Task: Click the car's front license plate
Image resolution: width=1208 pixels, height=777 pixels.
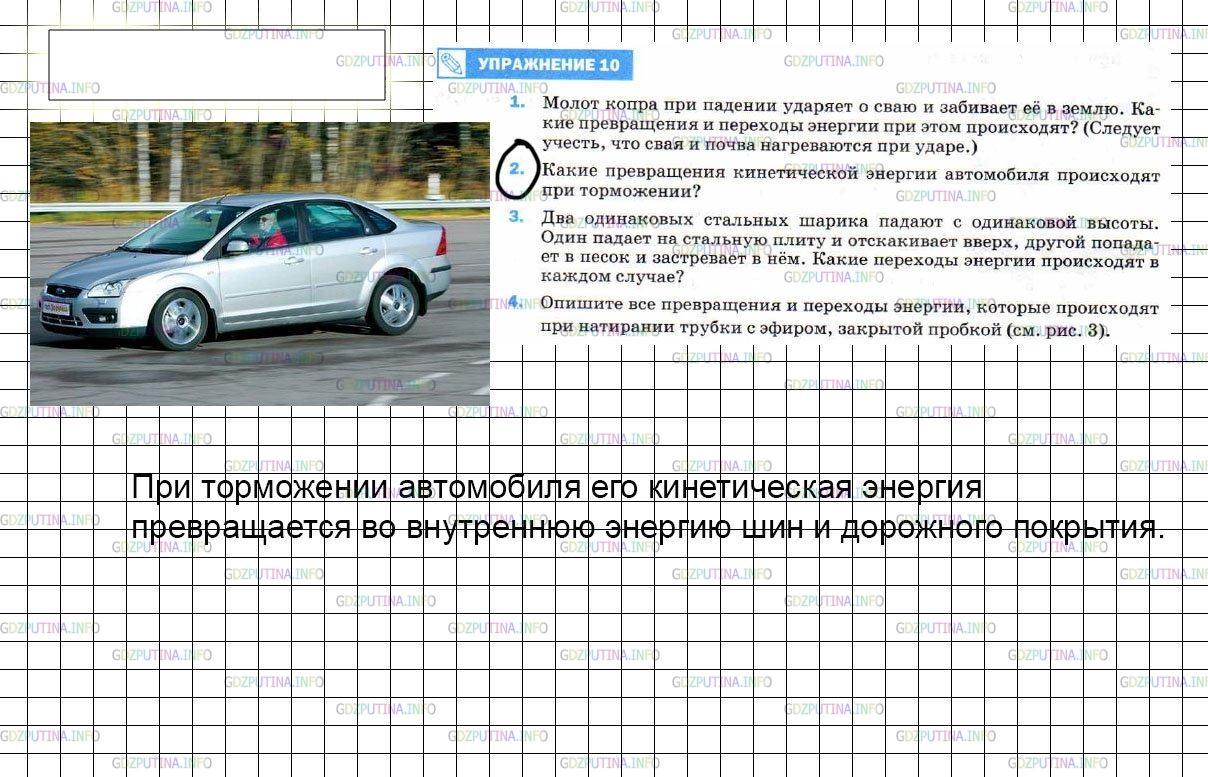Action: click(57, 306)
